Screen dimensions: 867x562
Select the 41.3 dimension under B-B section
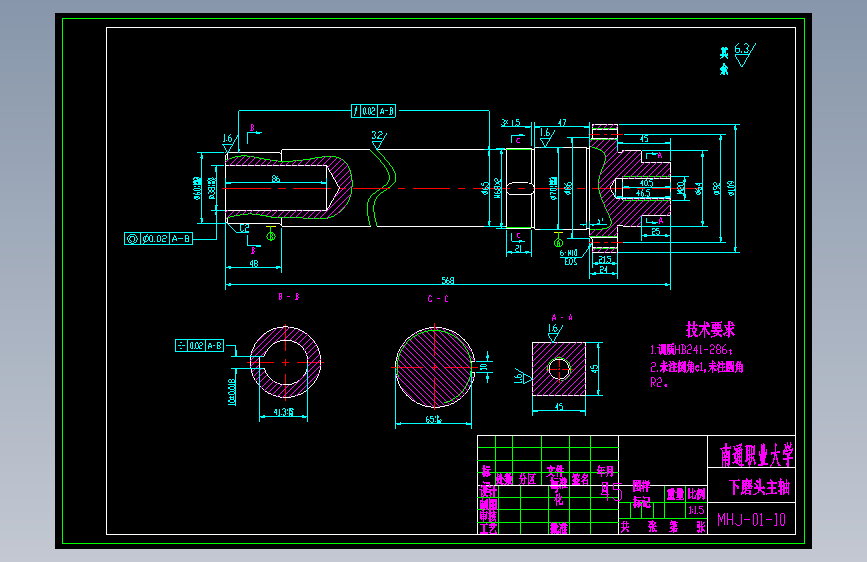tap(283, 412)
